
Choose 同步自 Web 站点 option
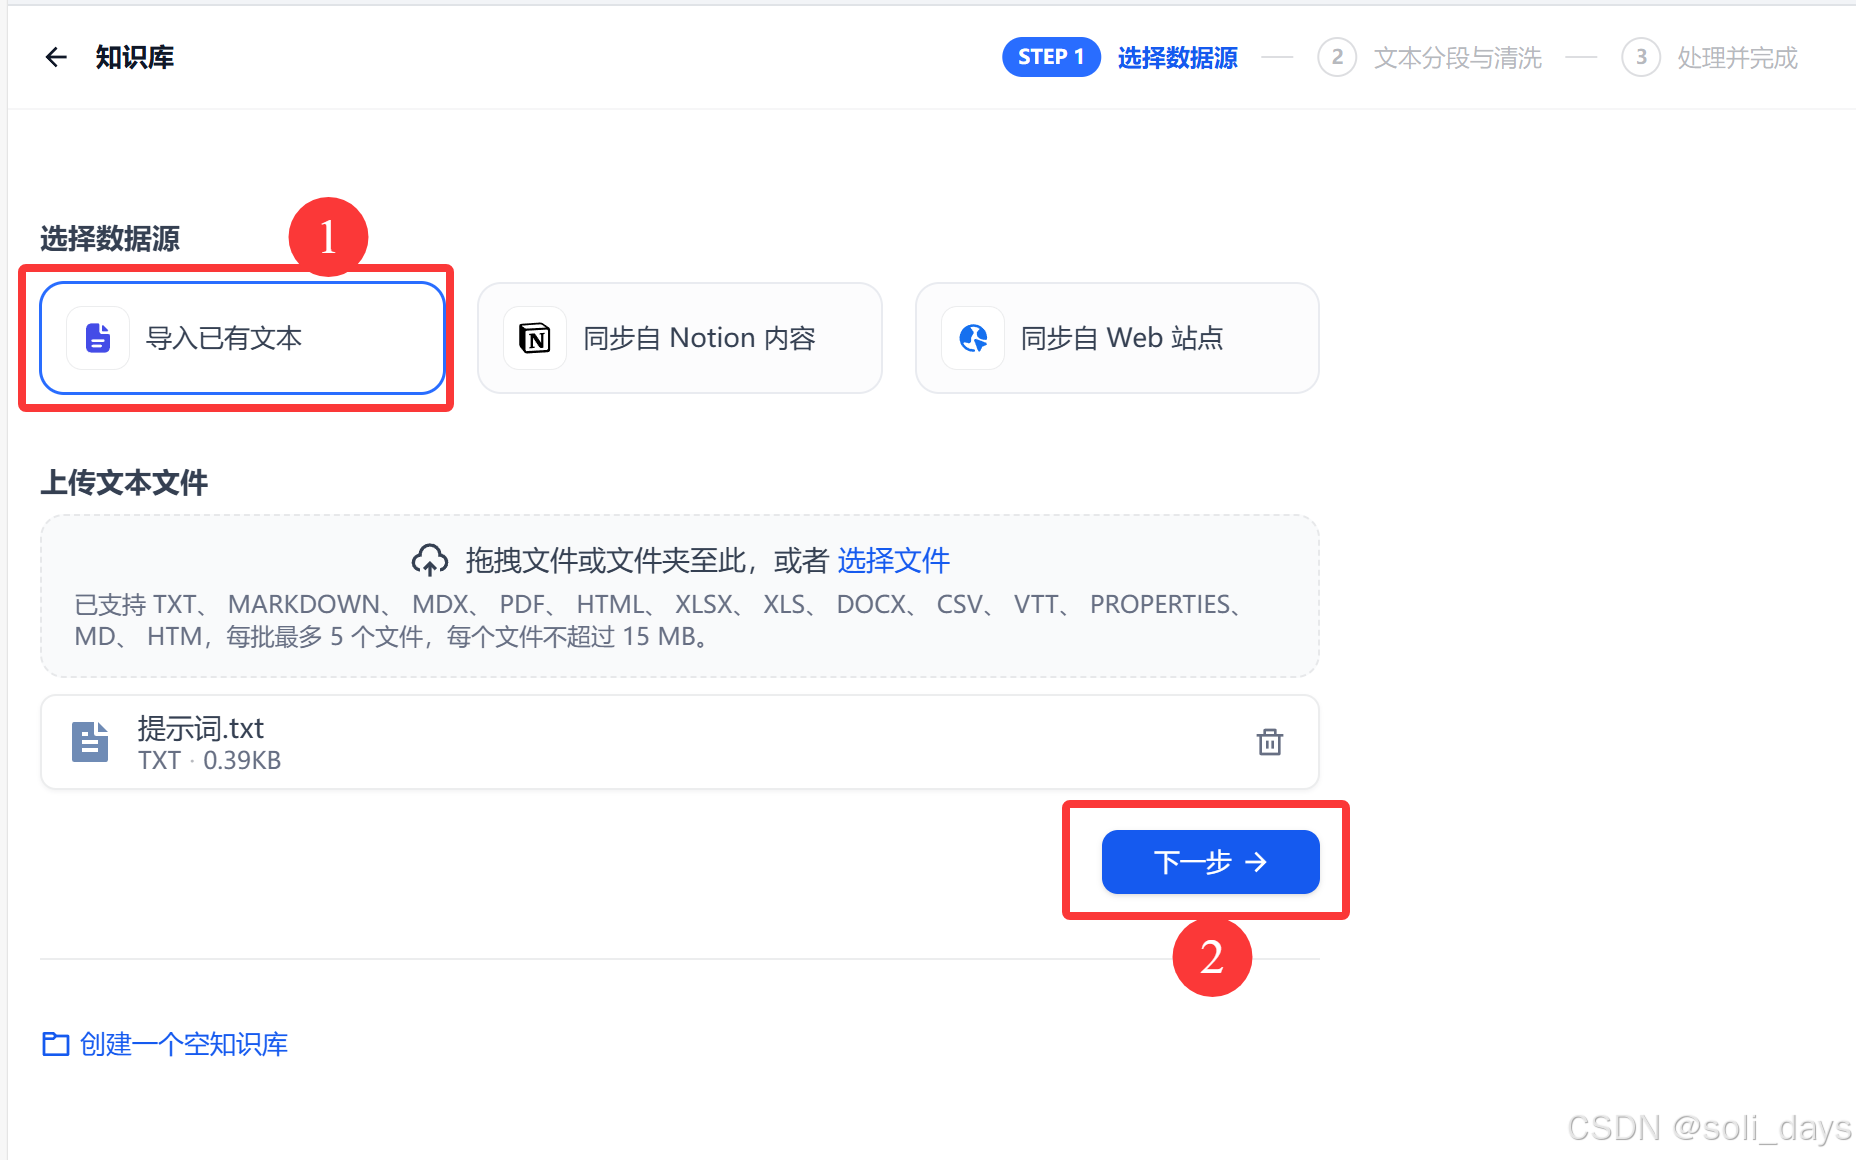(x=1117, y=338)
